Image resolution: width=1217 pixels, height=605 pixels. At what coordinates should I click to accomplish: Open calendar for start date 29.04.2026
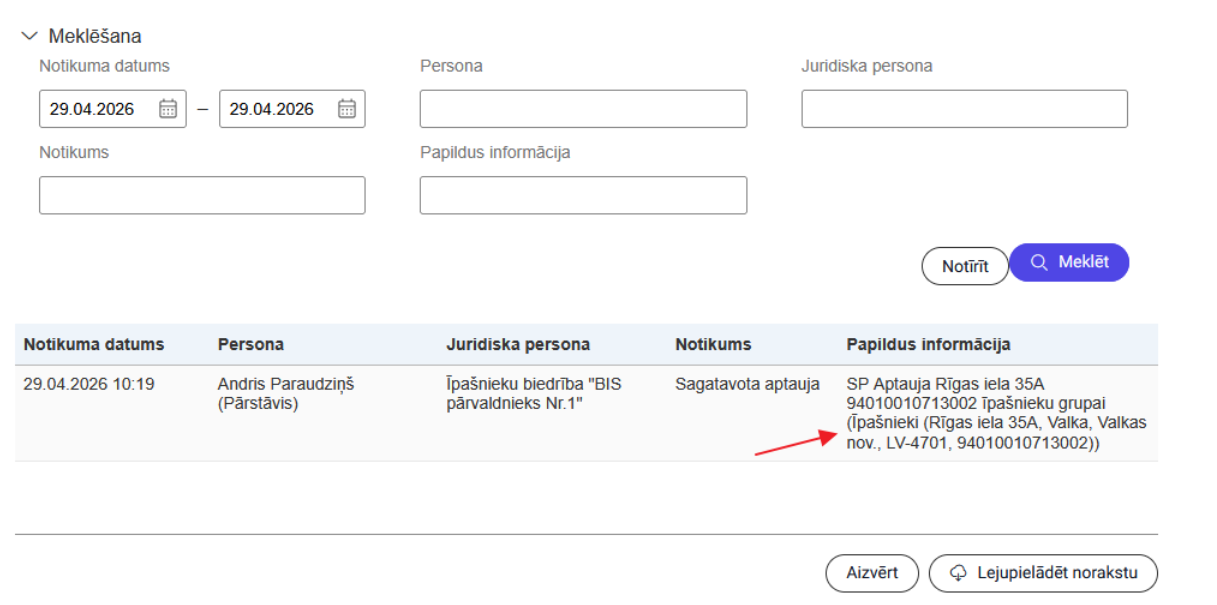[167, 109]
